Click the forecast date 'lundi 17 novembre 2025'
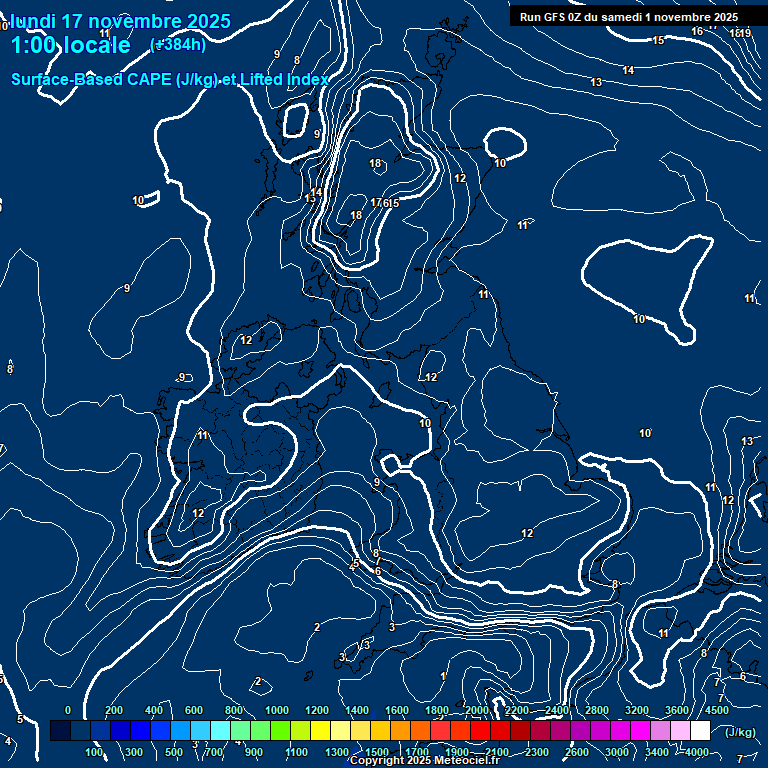 pos(120,22)
